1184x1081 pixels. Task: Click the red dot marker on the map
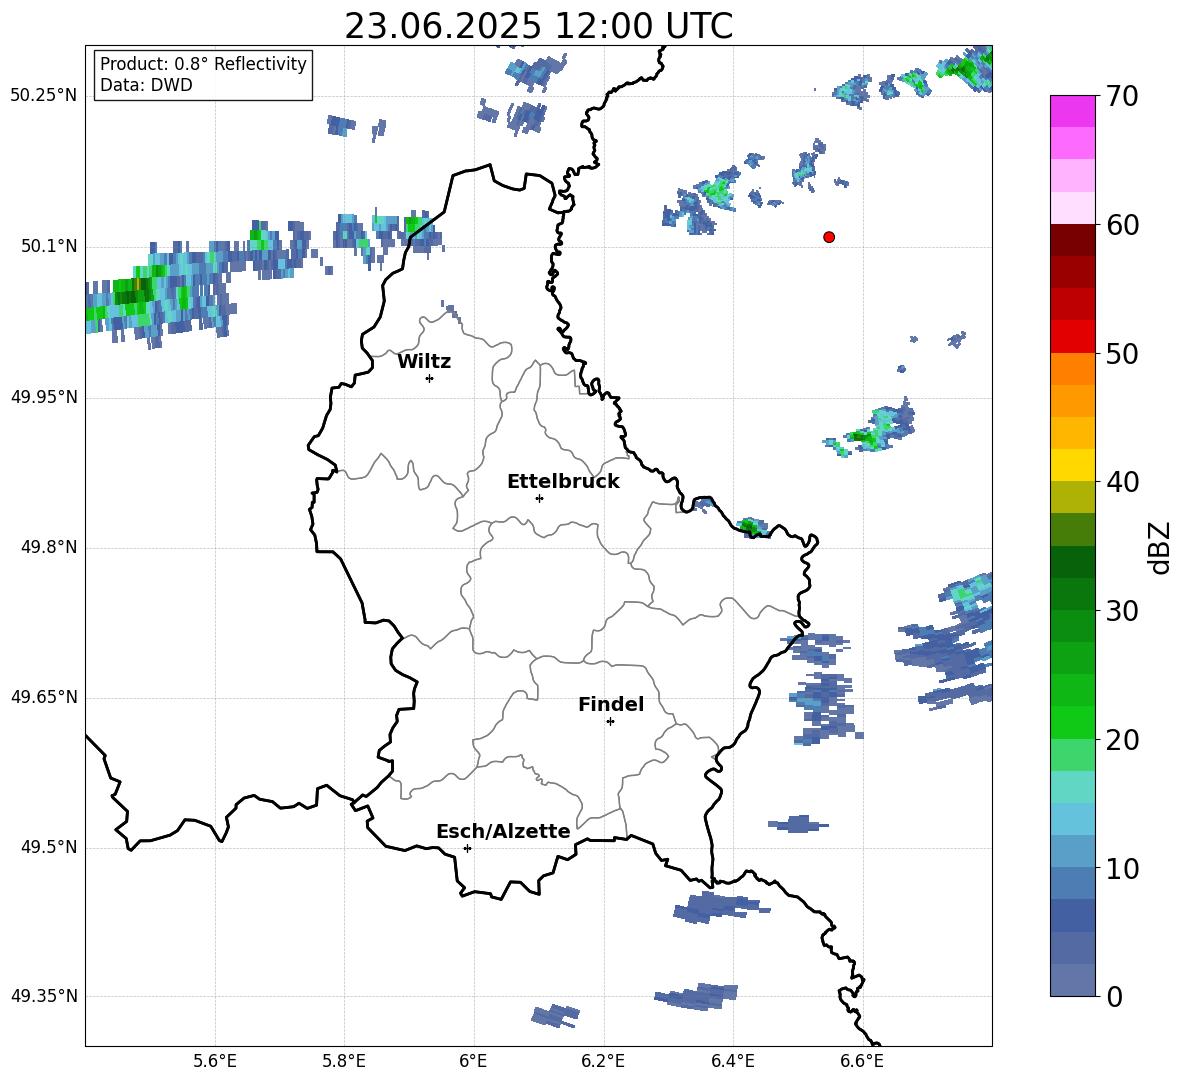click(x=829, y=237)
